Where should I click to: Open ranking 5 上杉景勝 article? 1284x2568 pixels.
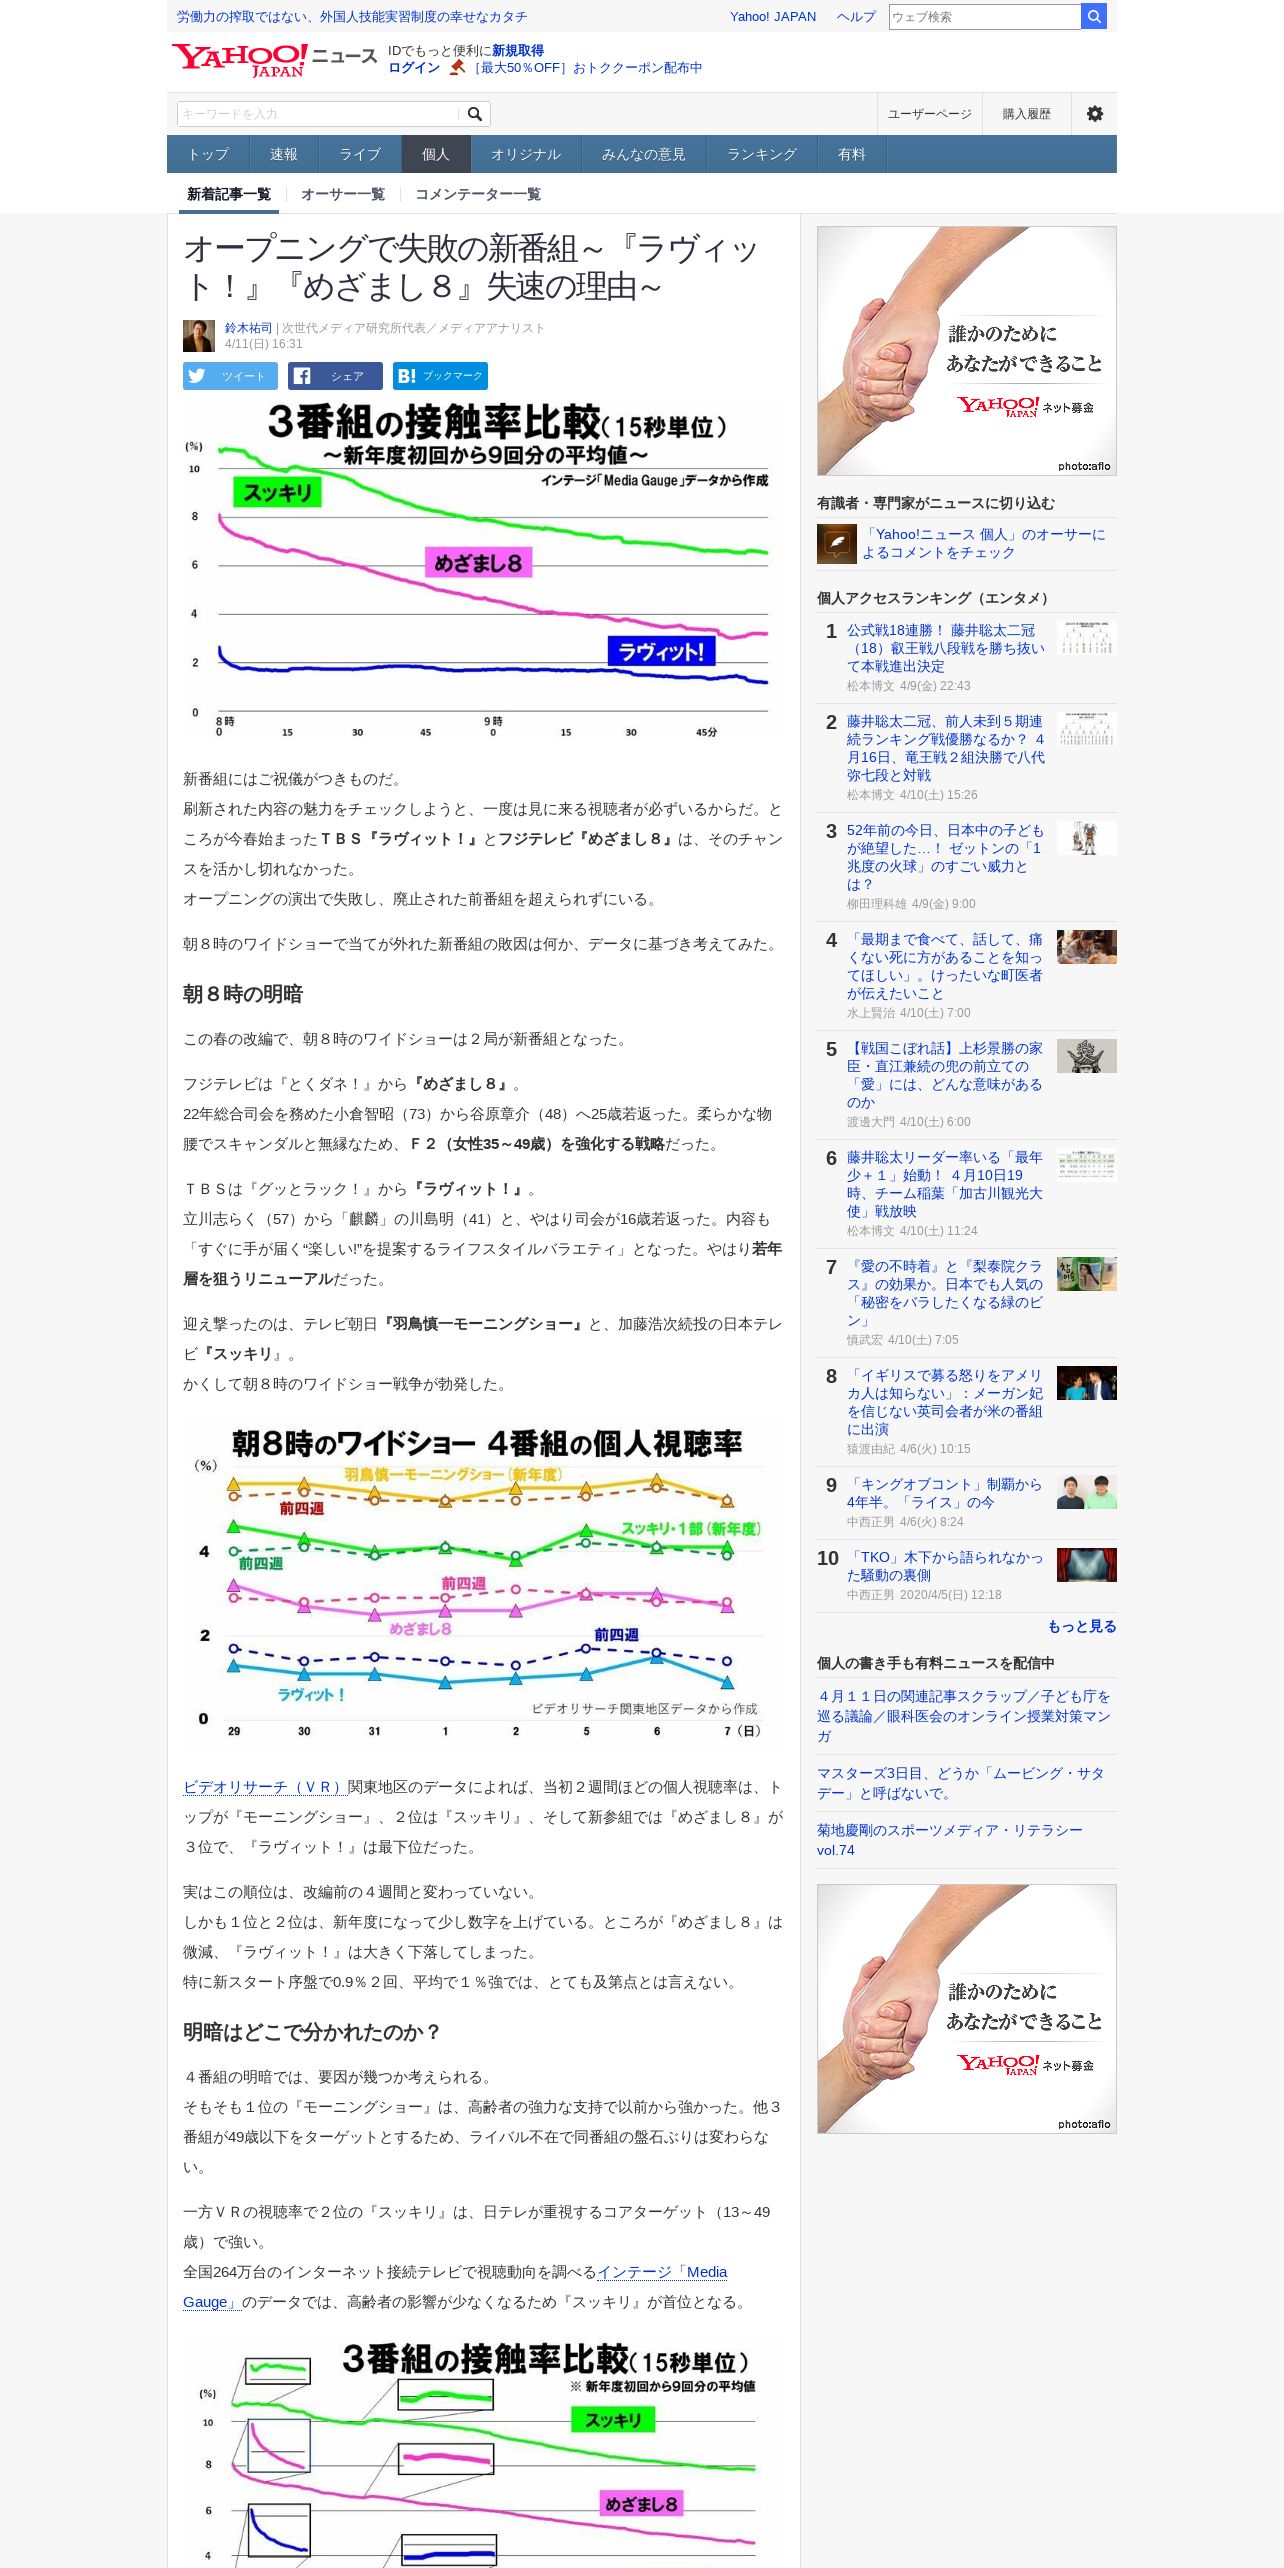click(945, 1075)
